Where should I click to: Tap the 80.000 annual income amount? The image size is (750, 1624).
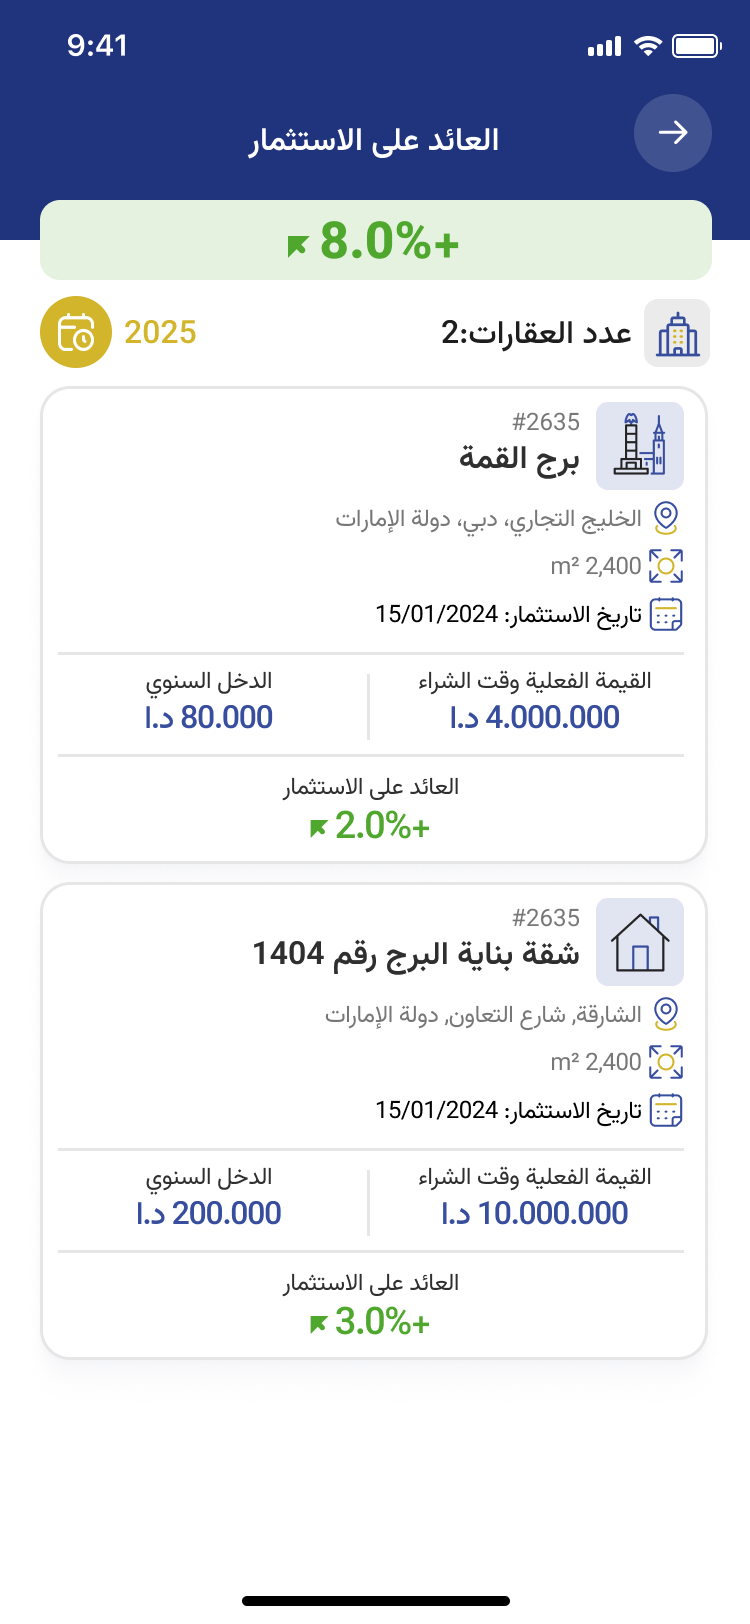pos(209,717)
